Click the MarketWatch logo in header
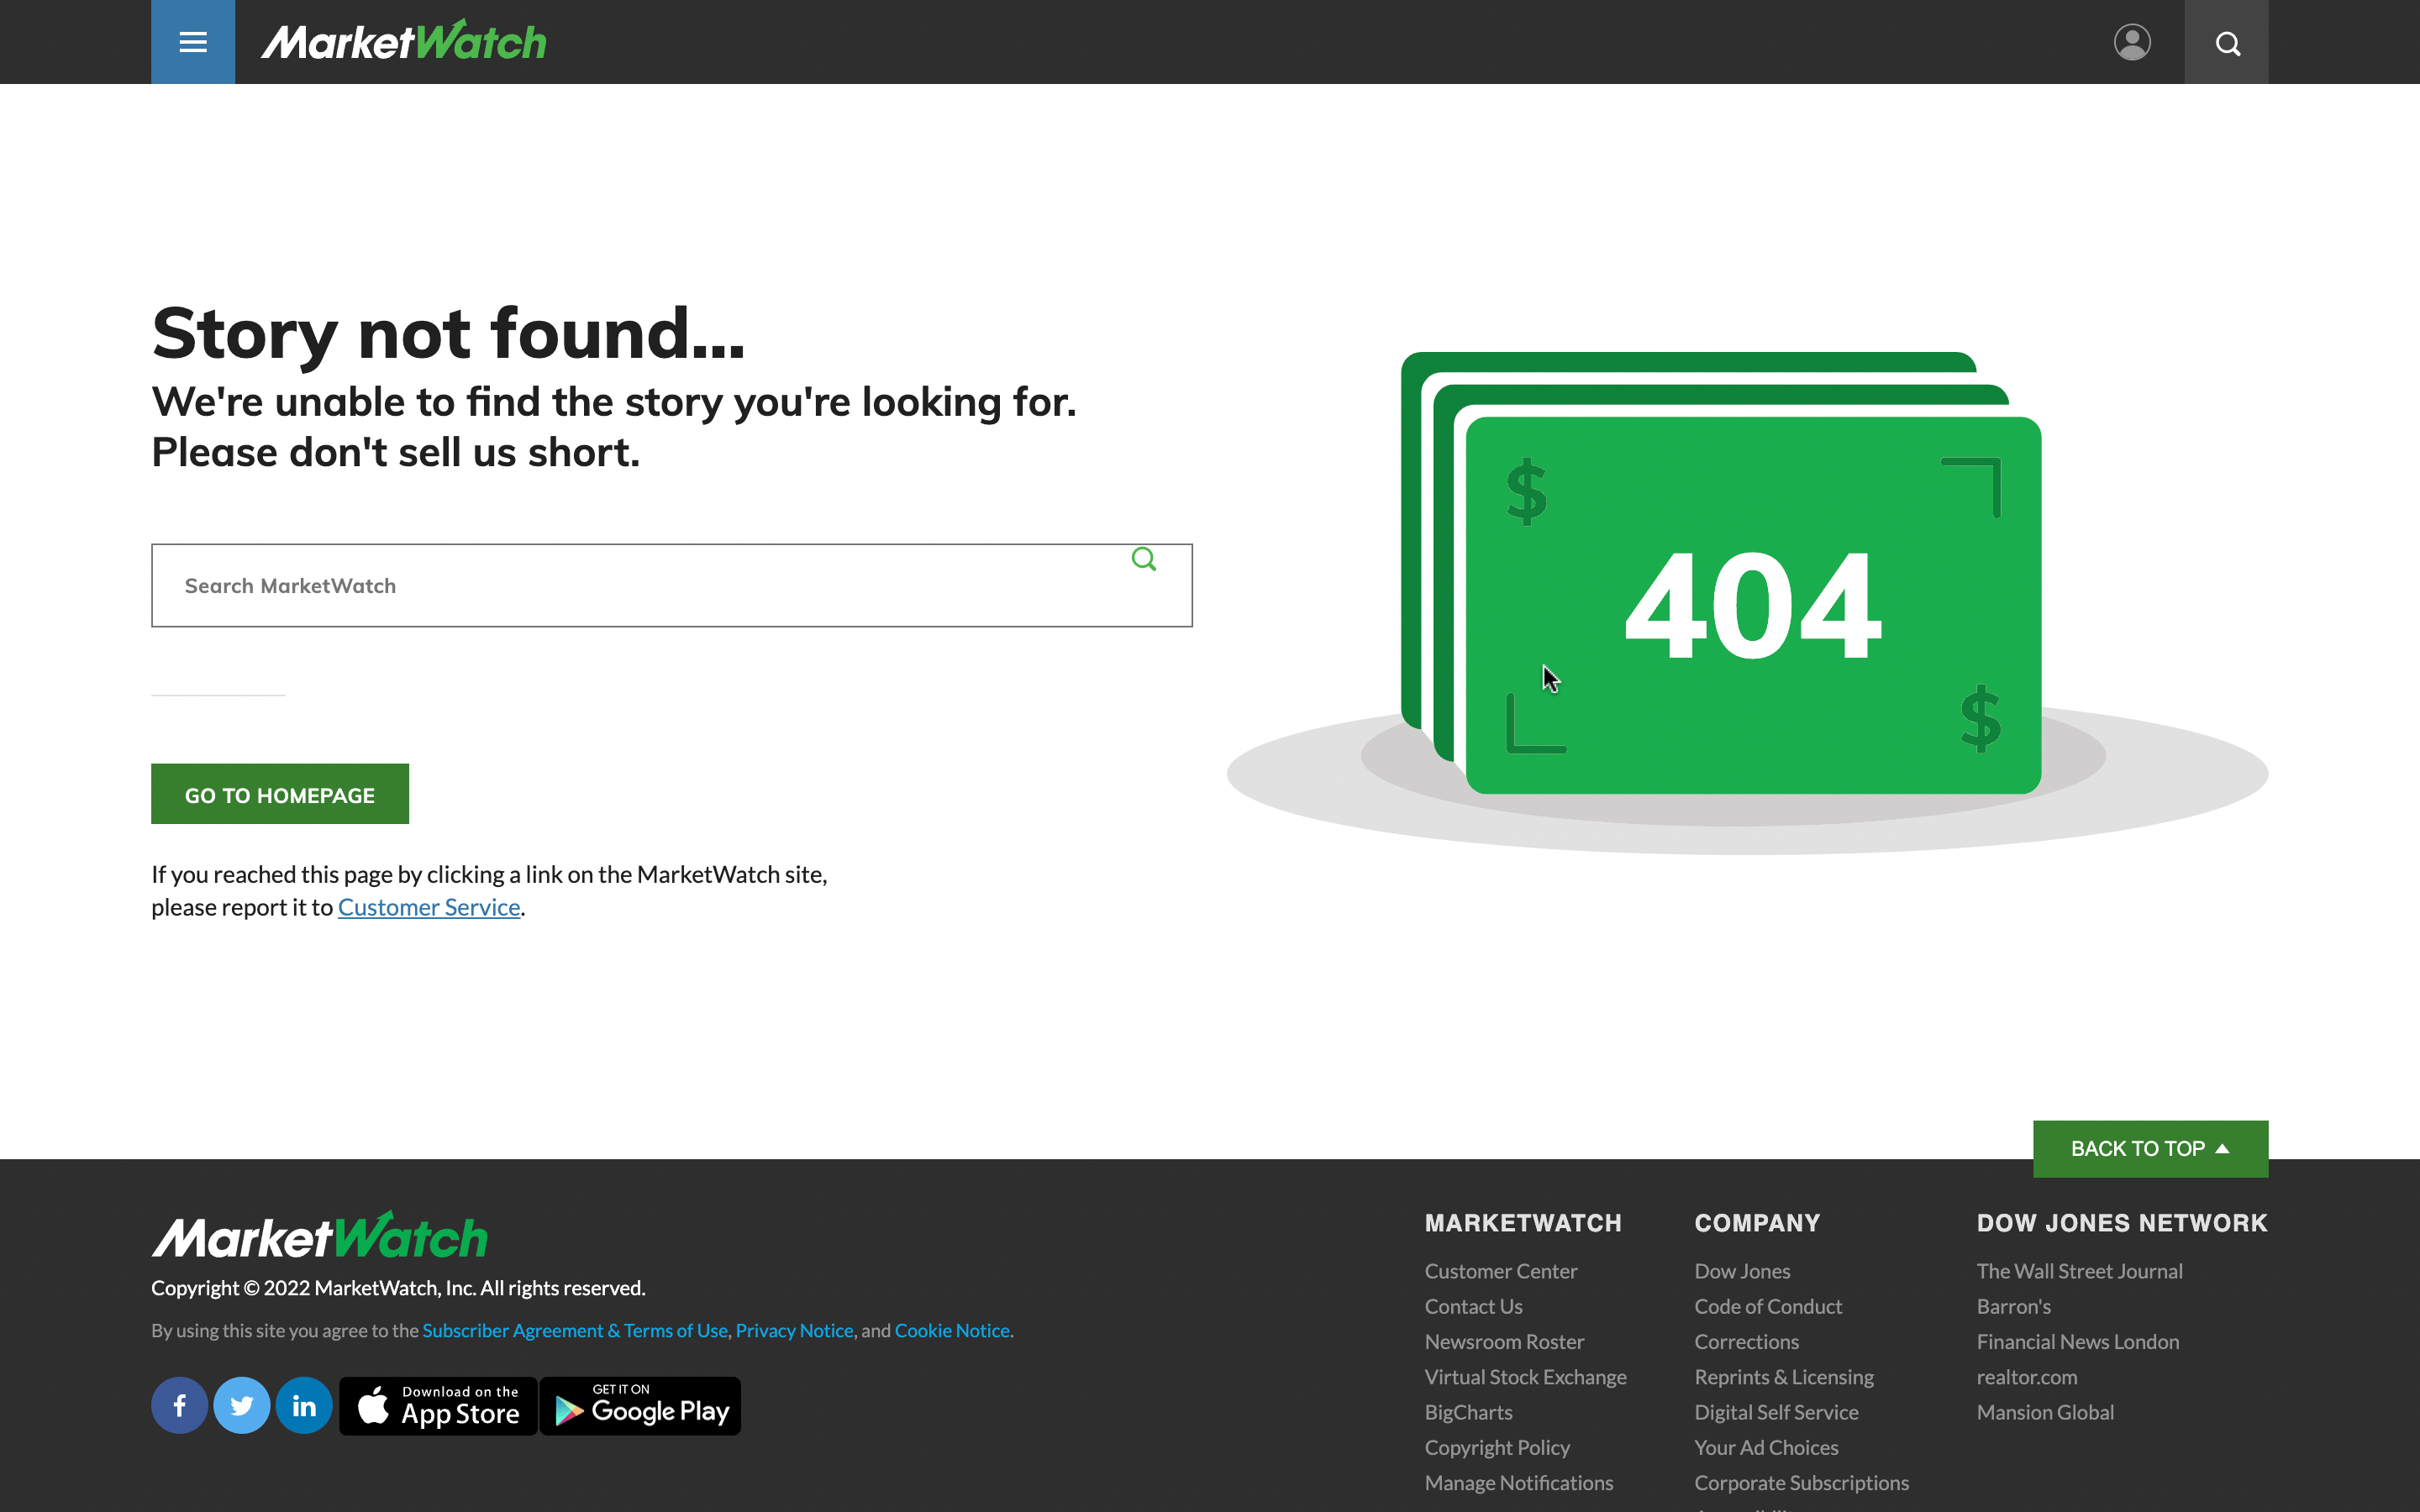This screenshot has height=1512, width=2420. [404, 42]
